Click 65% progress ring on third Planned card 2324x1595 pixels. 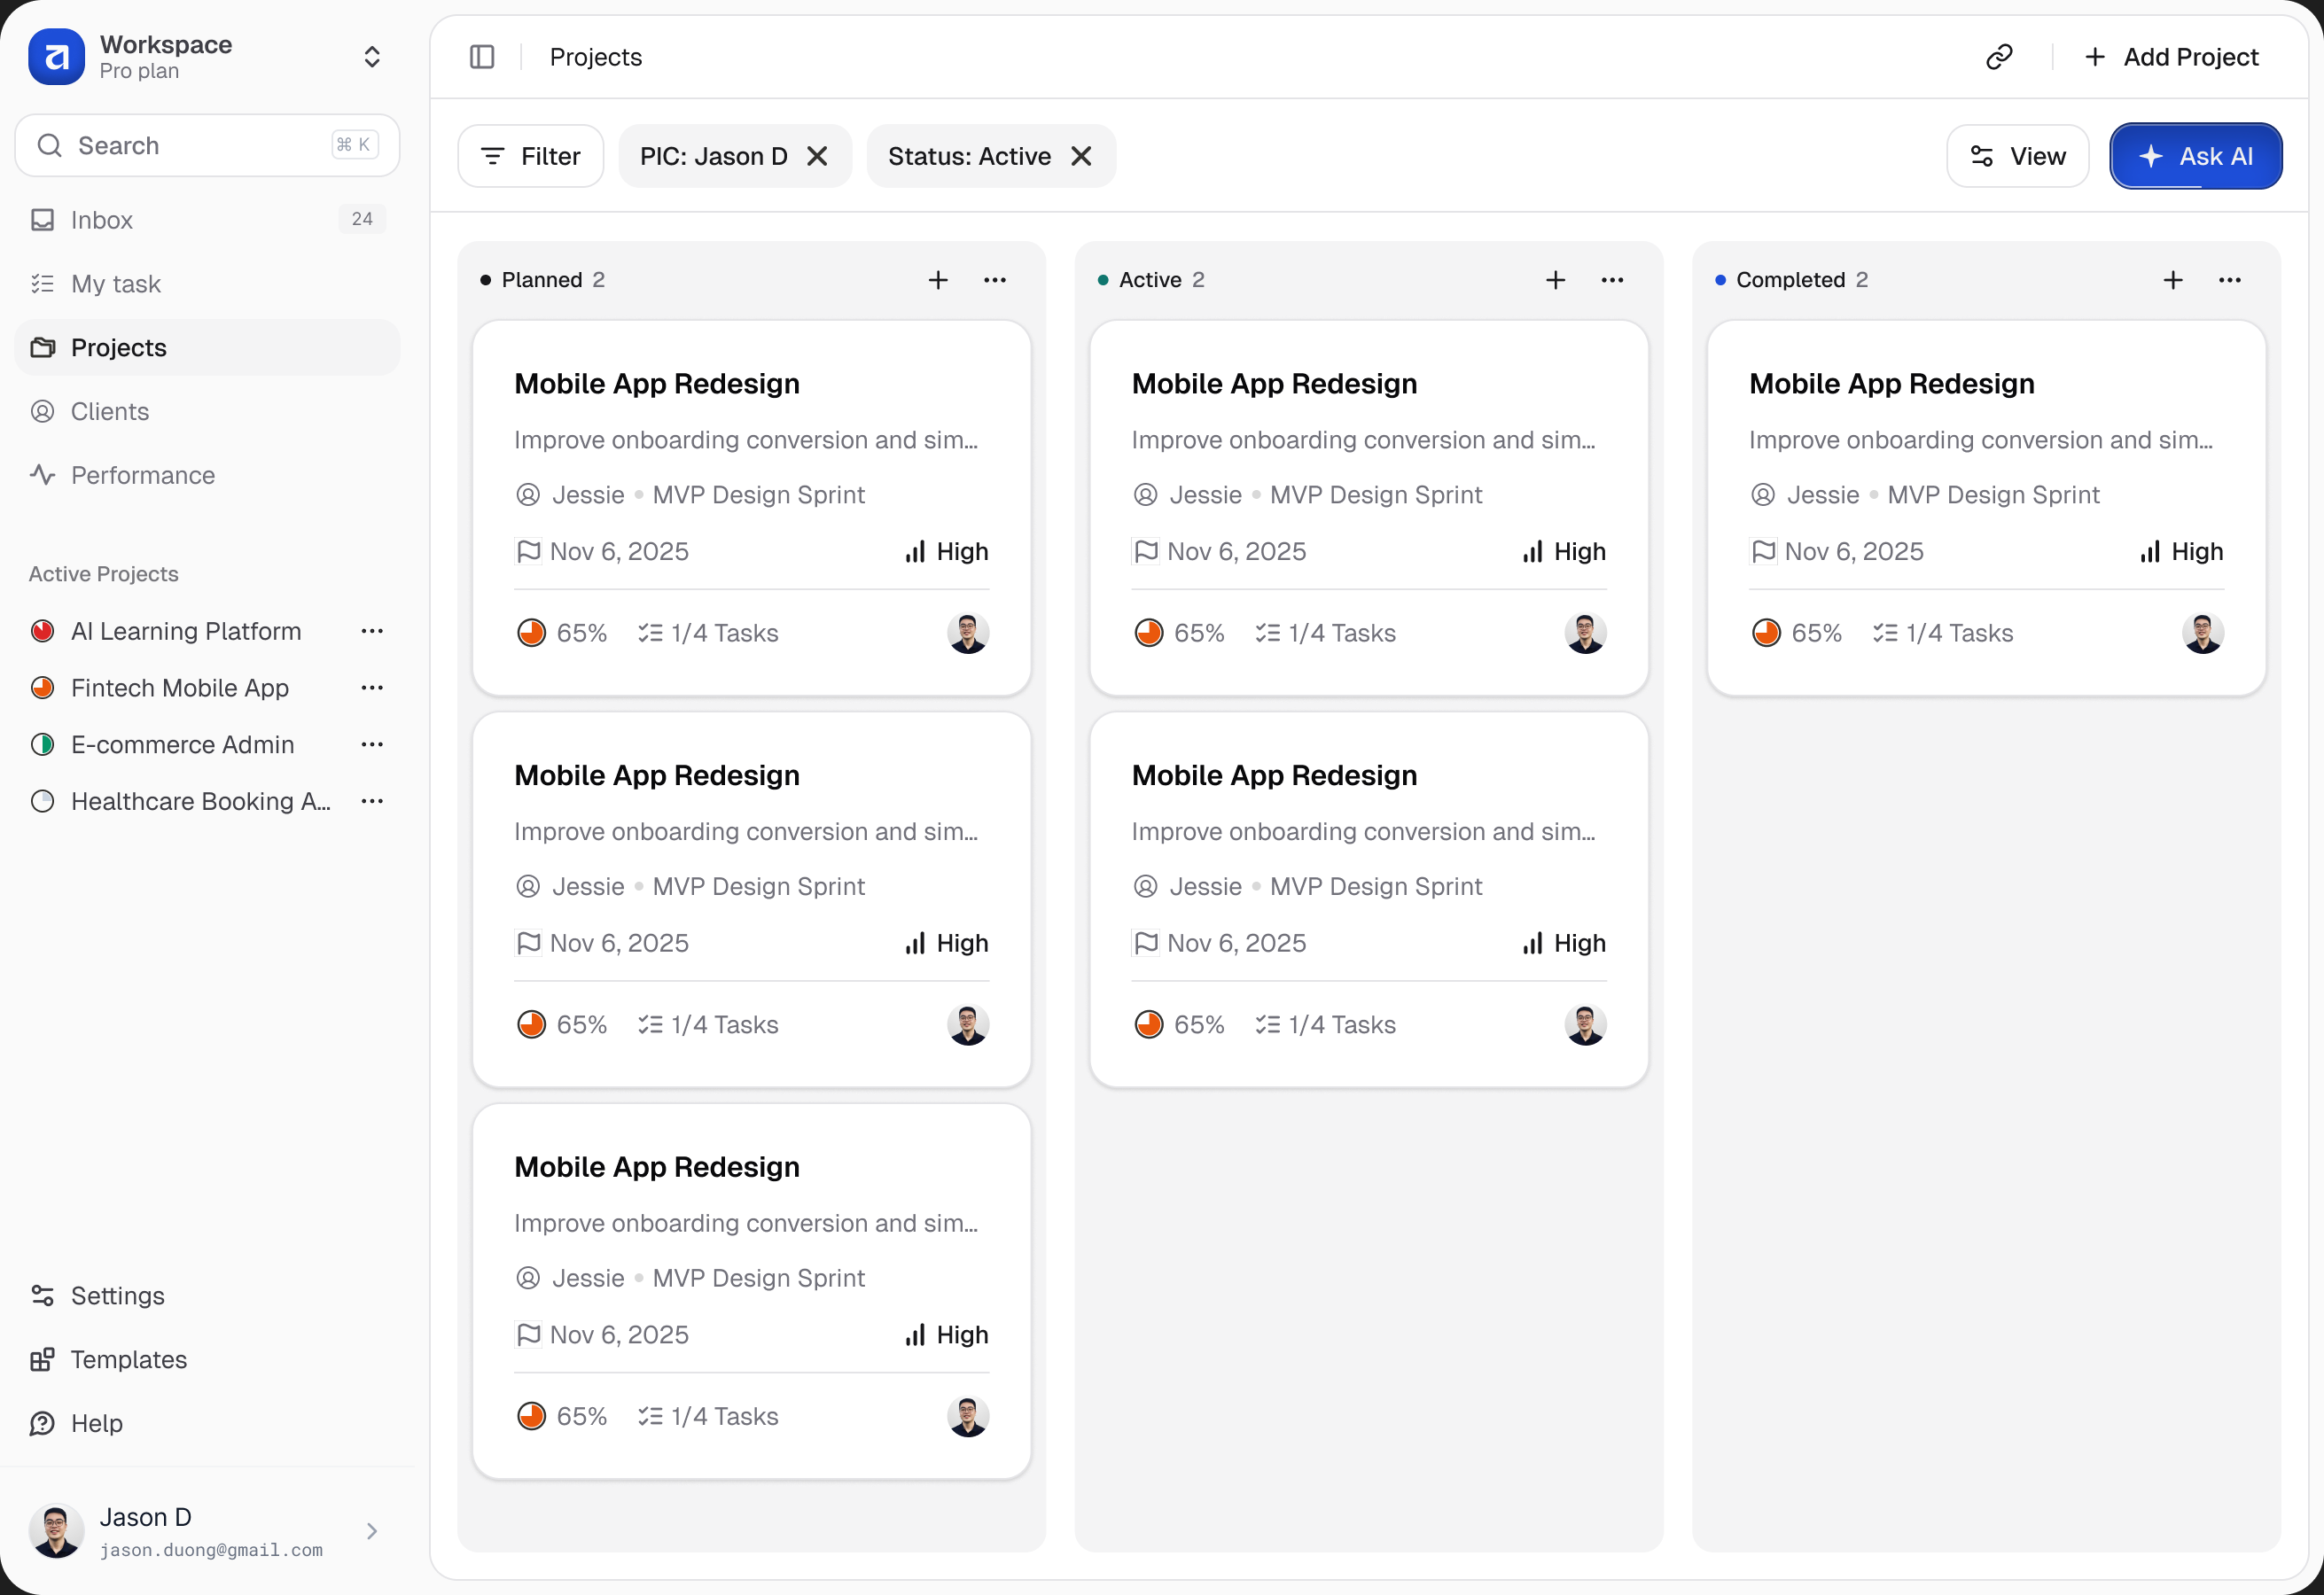pos(532,1417)
